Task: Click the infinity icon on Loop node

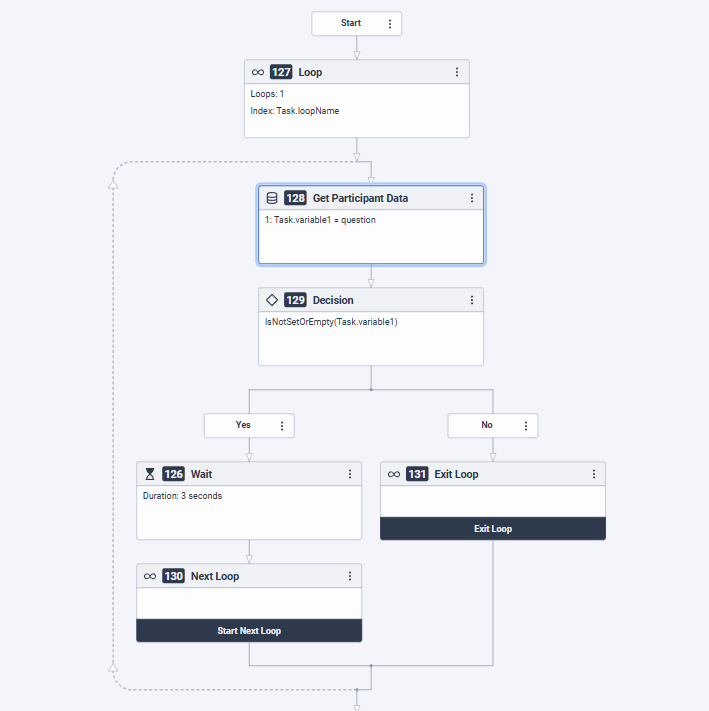Action: pos(258,72)
